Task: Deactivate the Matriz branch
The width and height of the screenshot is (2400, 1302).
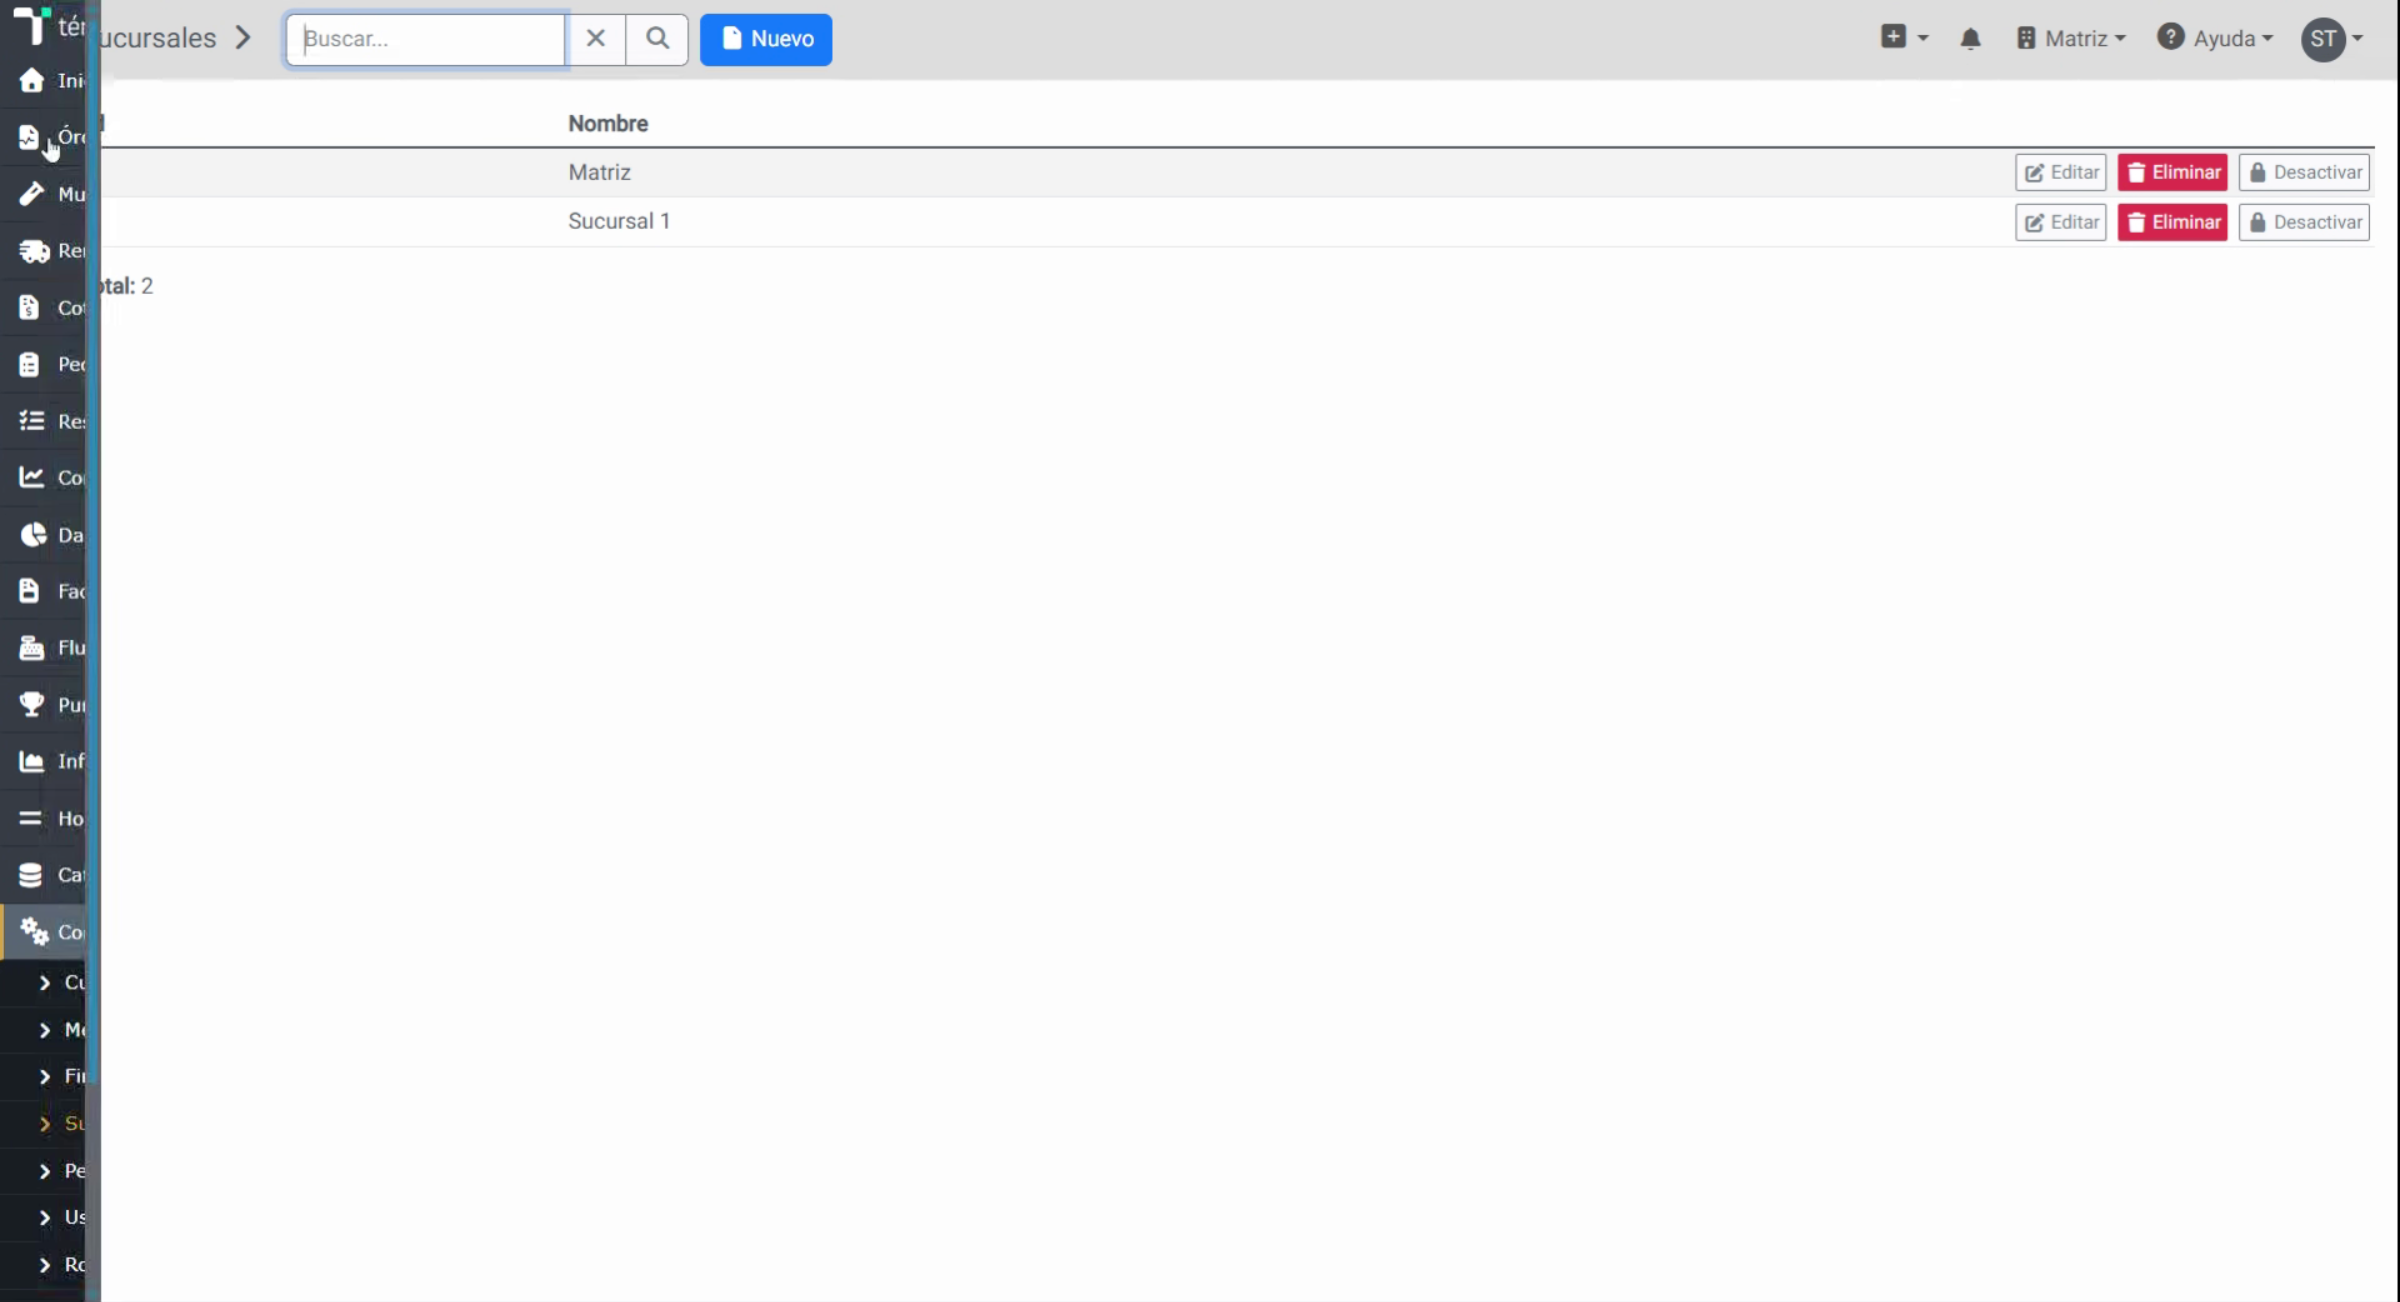Action: point(2304,172)
